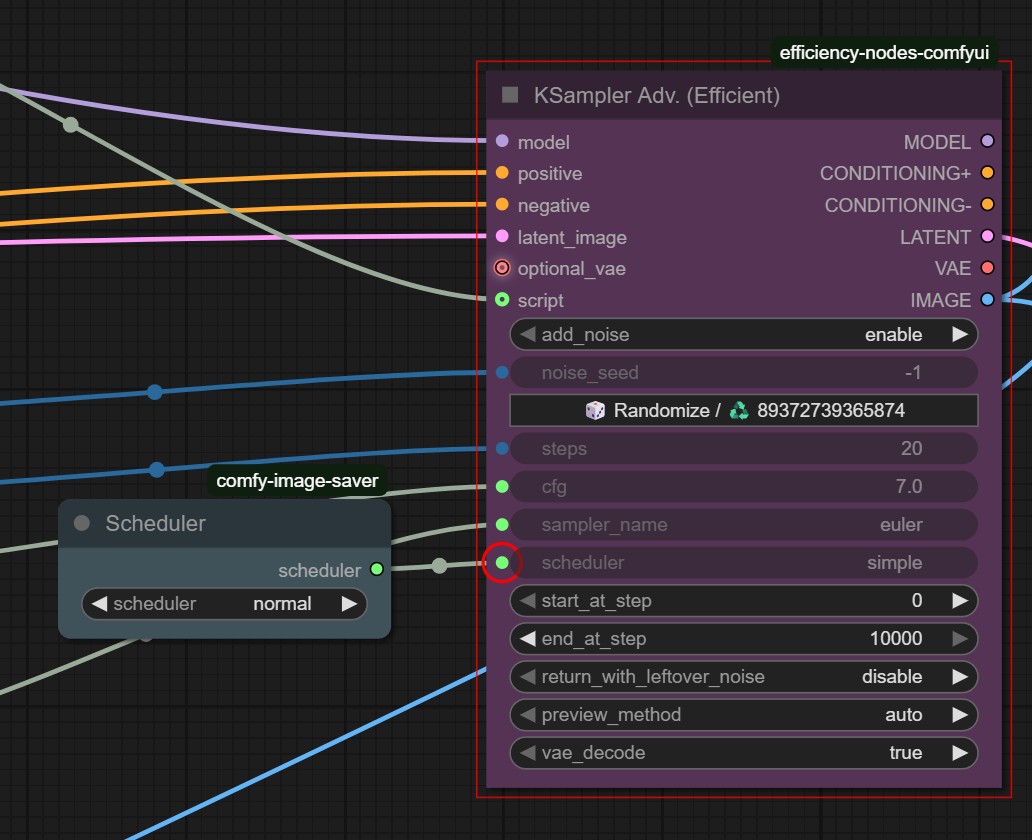Click reroute dot on noise_seed wire
This screenshot has width=1032, height=840.
point(155,392)
